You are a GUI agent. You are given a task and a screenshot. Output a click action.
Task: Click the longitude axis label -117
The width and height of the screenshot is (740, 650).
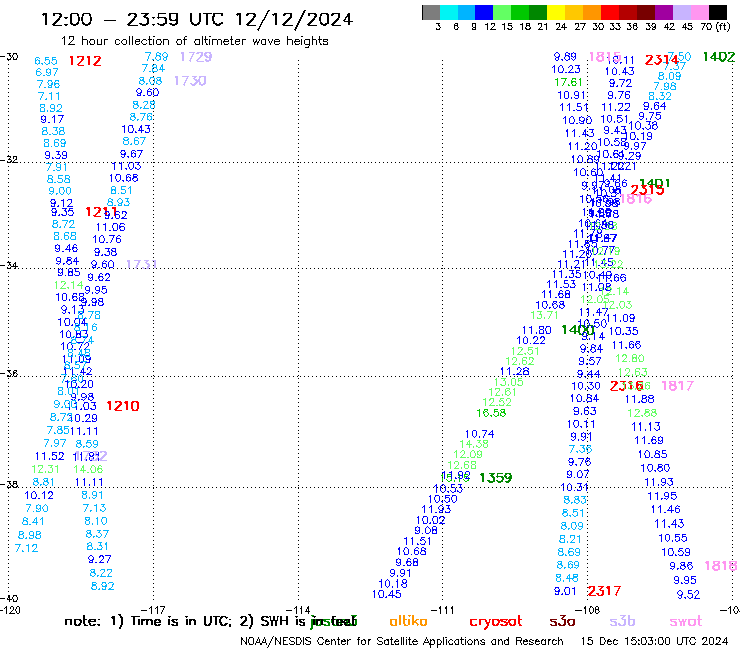[153, 610]
